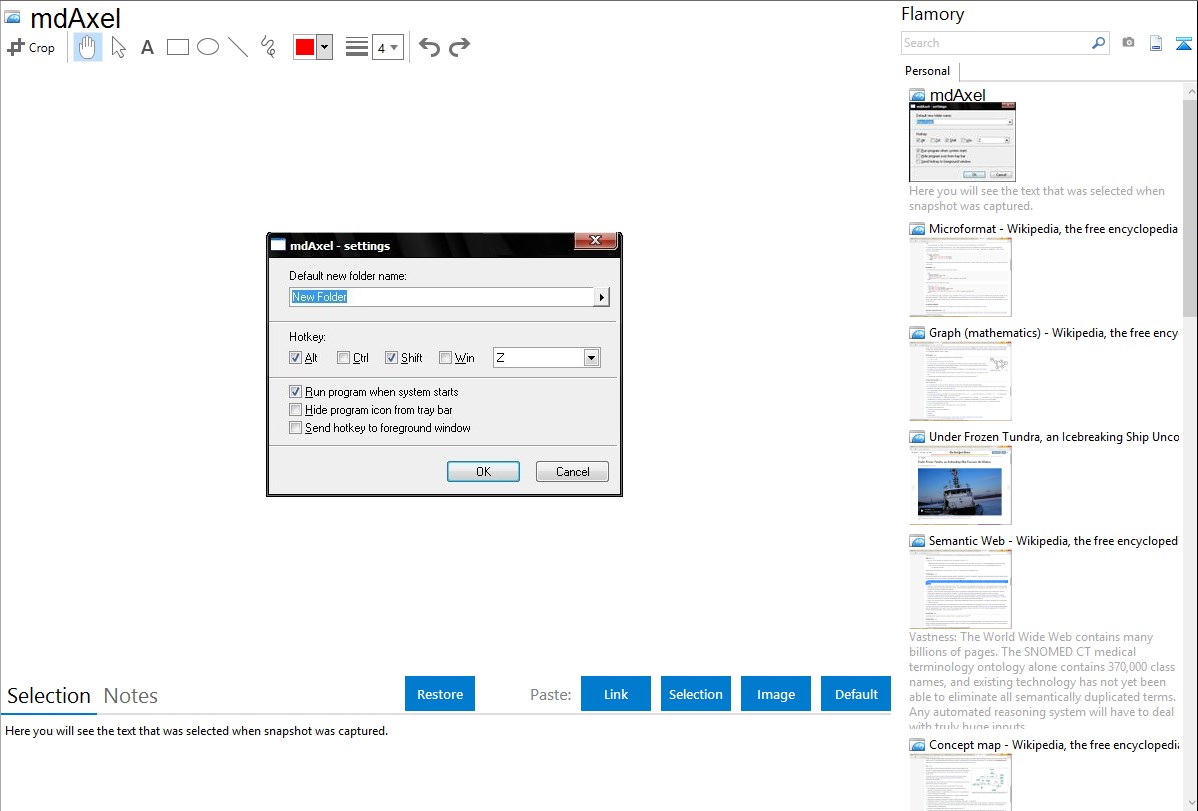
Task: Uncheck Run program when system starts
Action: tap(296, 391)
